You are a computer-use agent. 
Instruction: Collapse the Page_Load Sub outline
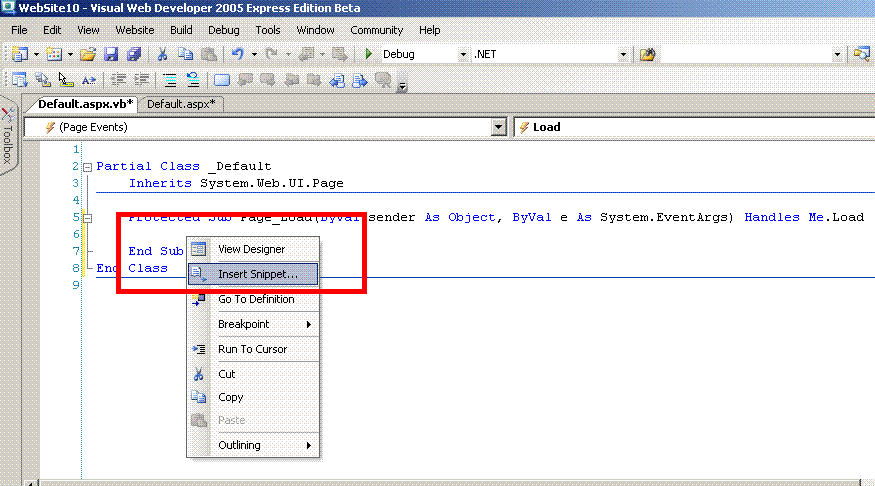[x=87, y=217]
